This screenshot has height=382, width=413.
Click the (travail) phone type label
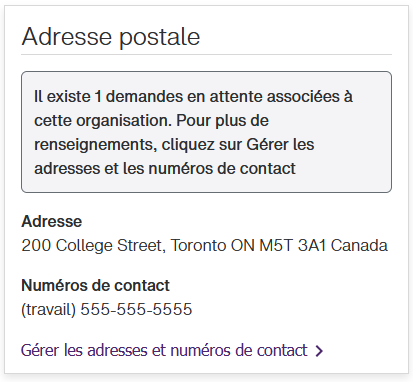(49, 309)
